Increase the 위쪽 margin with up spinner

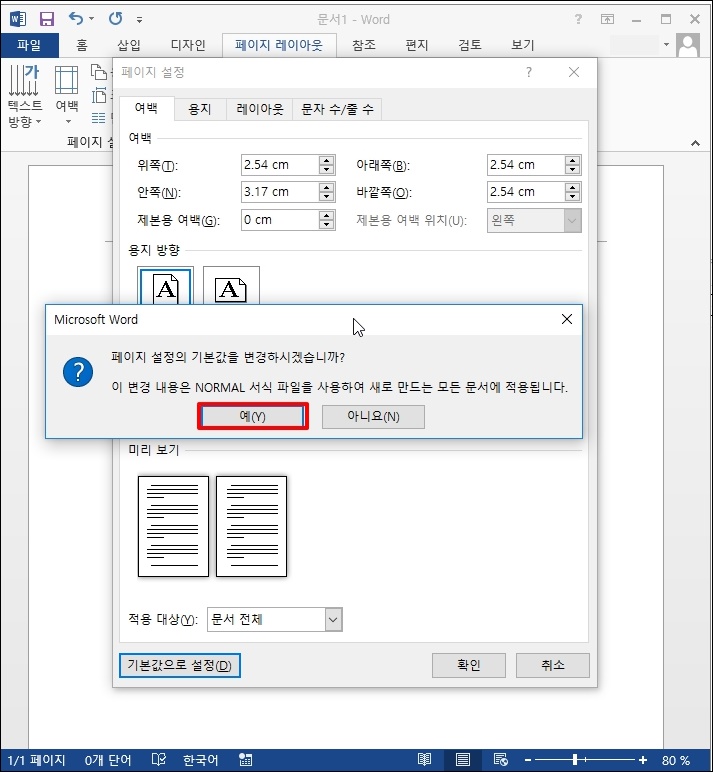pyautogui.click(x=326, y=160)
